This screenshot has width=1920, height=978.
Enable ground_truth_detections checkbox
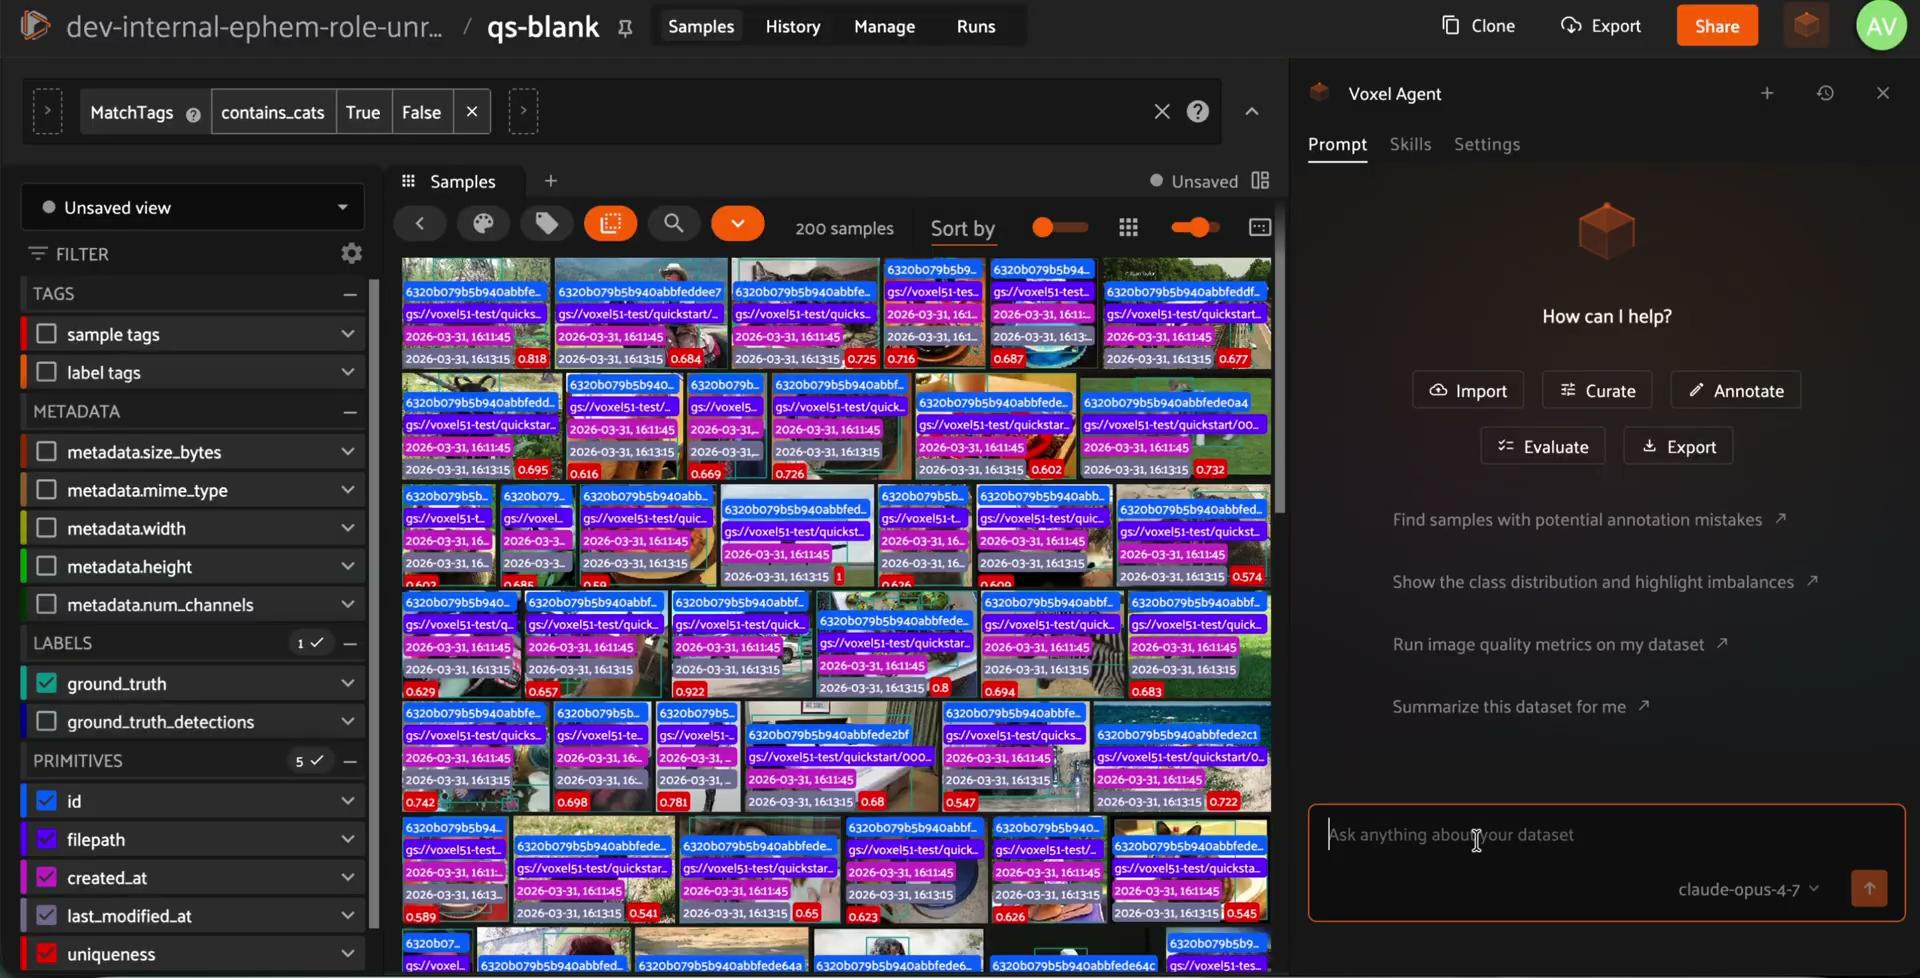point(46,722)
